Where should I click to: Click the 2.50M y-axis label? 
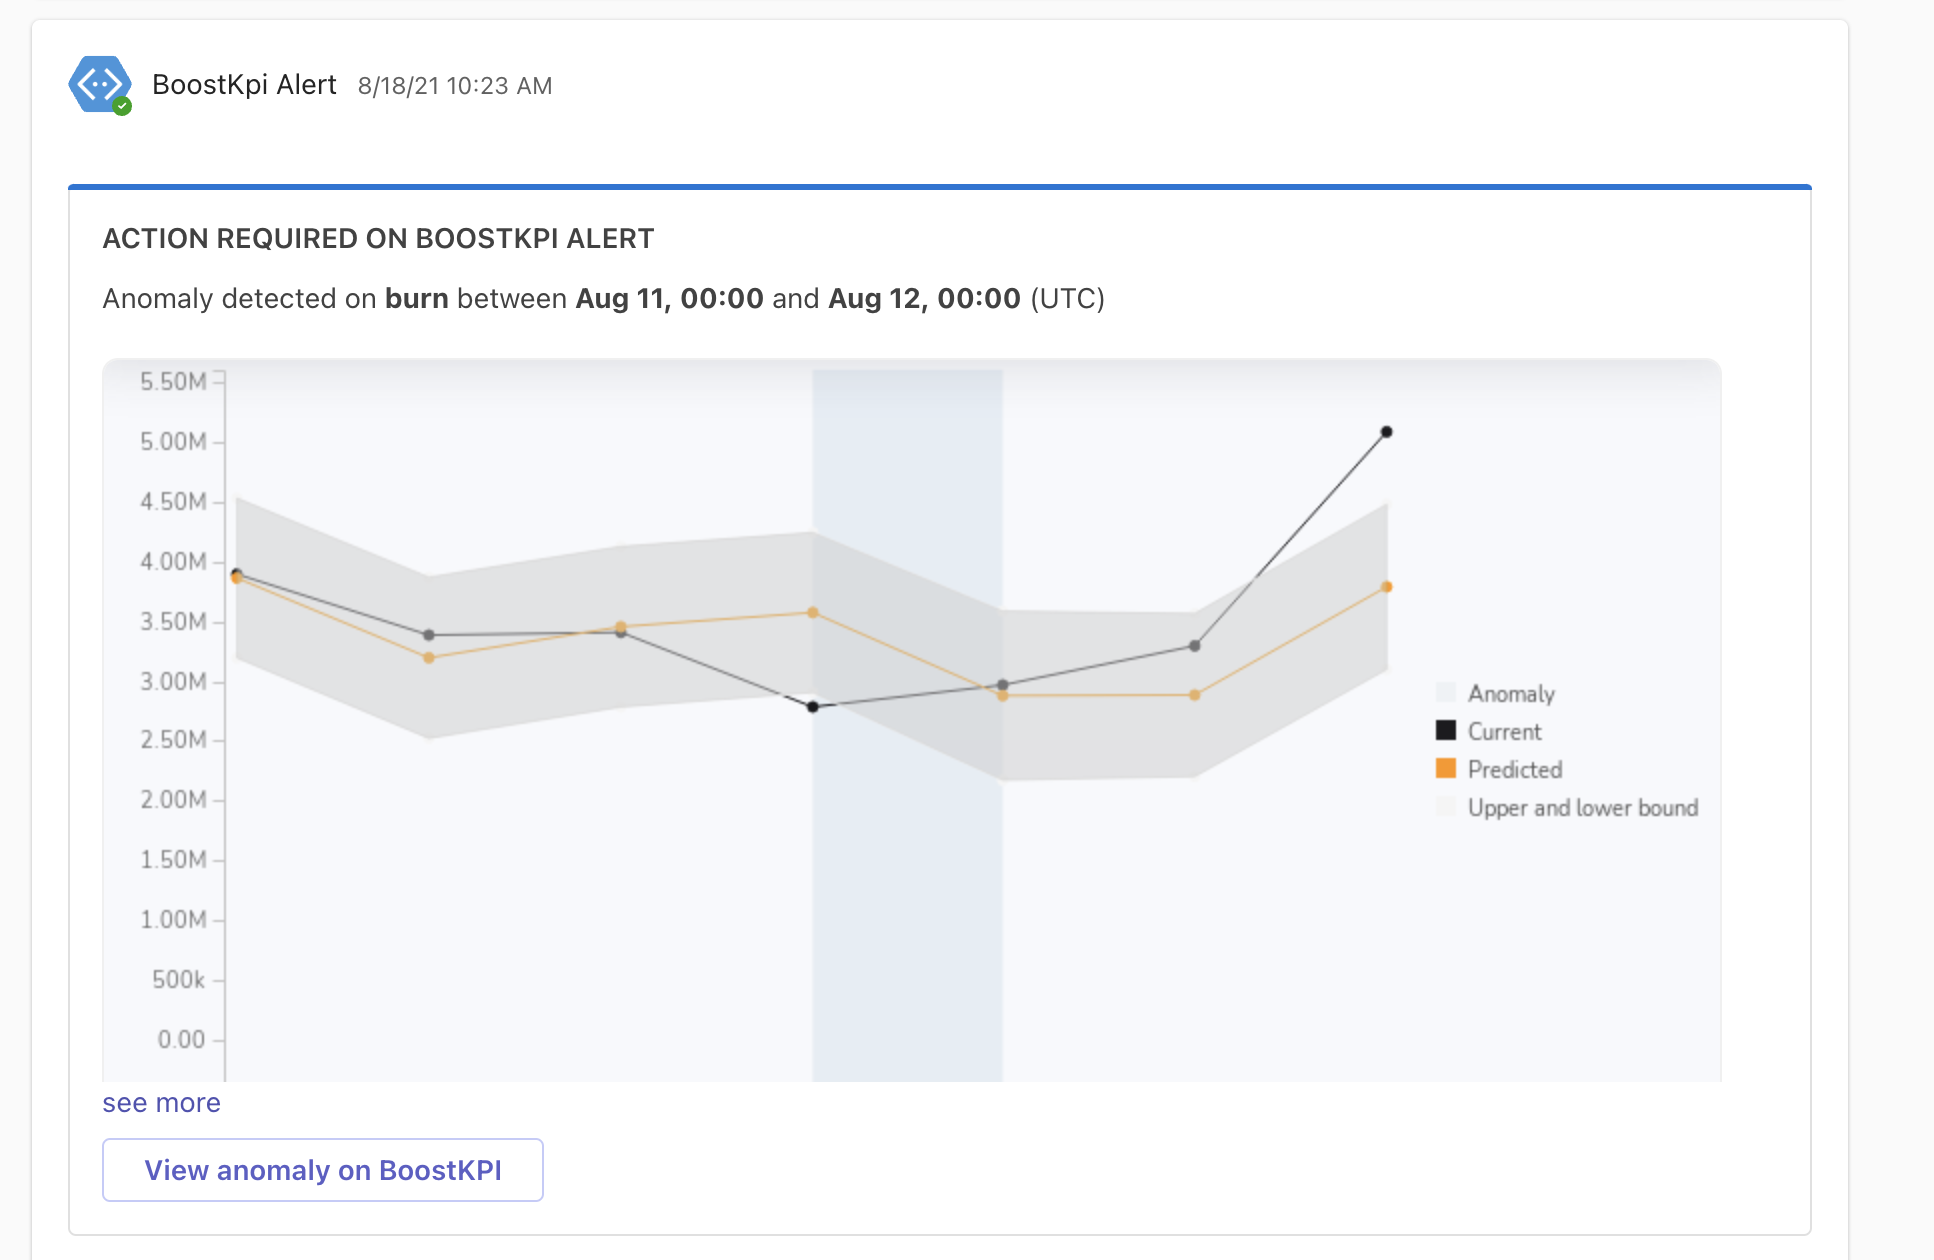pos(173,740)
